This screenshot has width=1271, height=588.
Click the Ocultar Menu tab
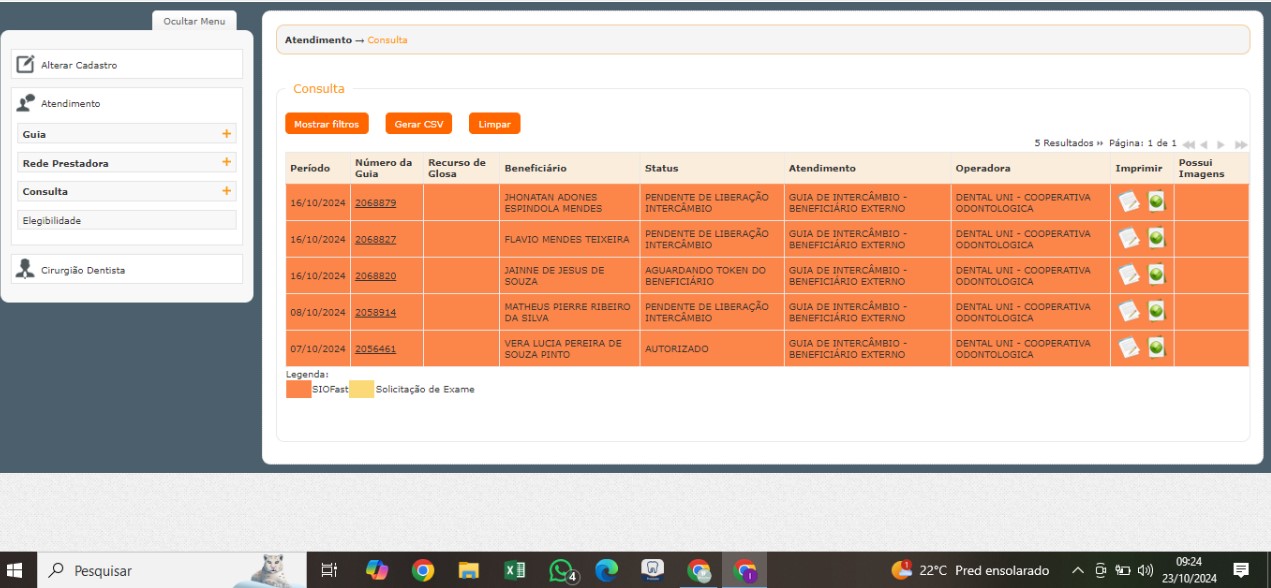[194, 22]
